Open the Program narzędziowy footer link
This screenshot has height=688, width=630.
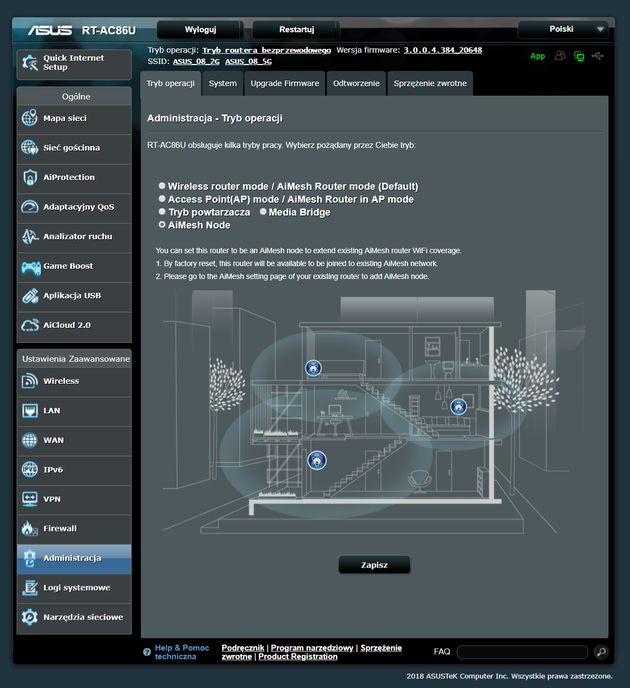tap(312, 648)
